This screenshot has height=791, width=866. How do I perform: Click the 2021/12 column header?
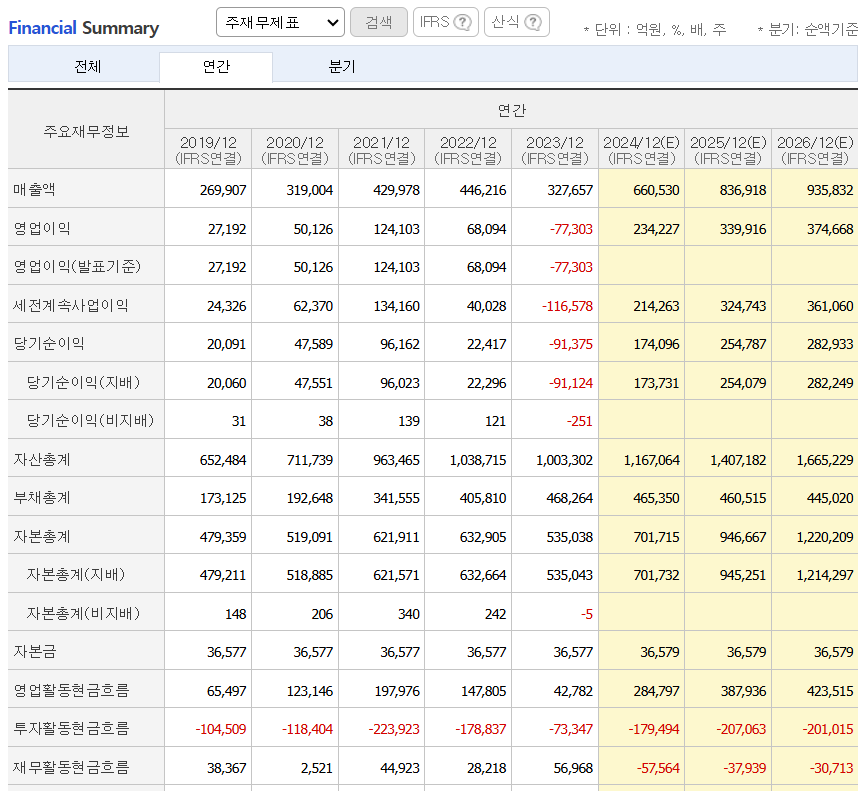pos(382,150)
